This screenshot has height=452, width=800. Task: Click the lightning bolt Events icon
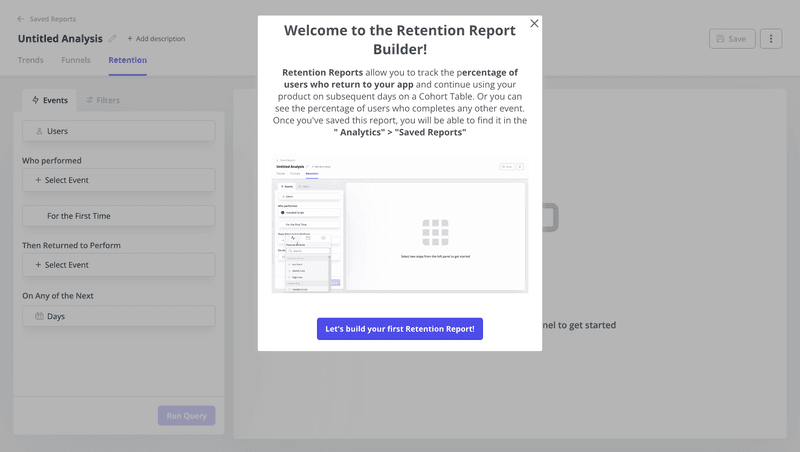(35, 100)
